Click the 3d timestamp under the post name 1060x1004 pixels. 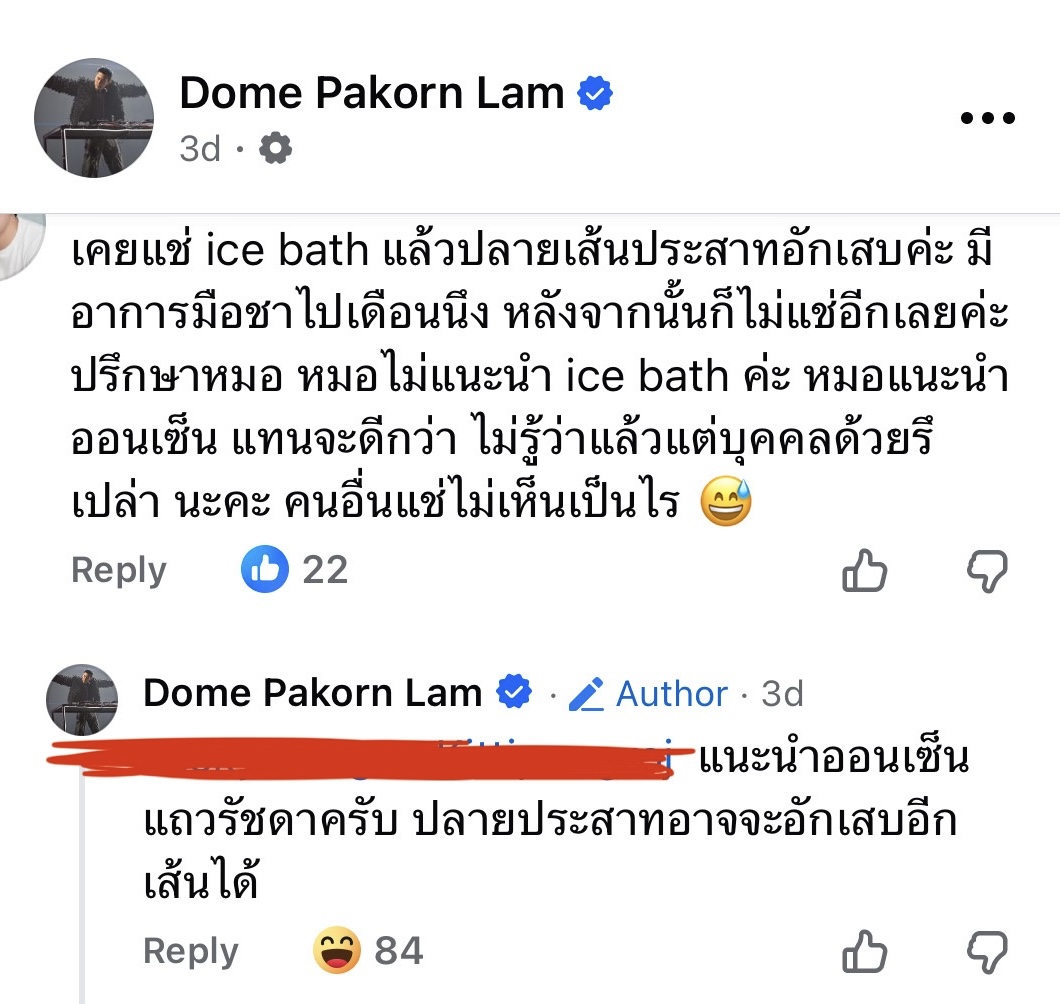pos(200,148)
